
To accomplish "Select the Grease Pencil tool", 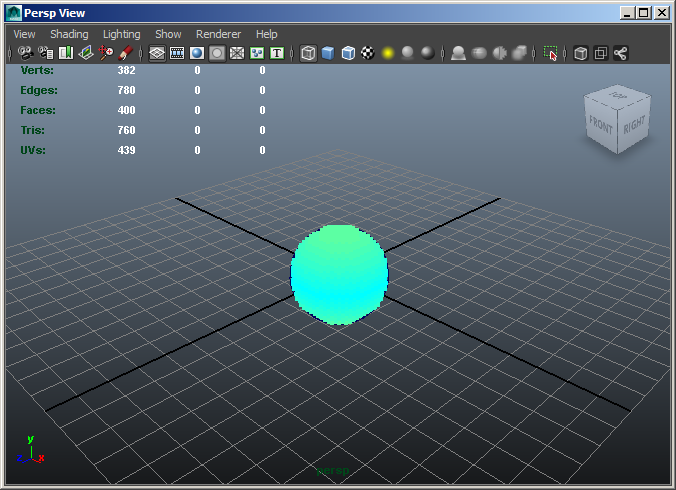I will pos(125,53).
